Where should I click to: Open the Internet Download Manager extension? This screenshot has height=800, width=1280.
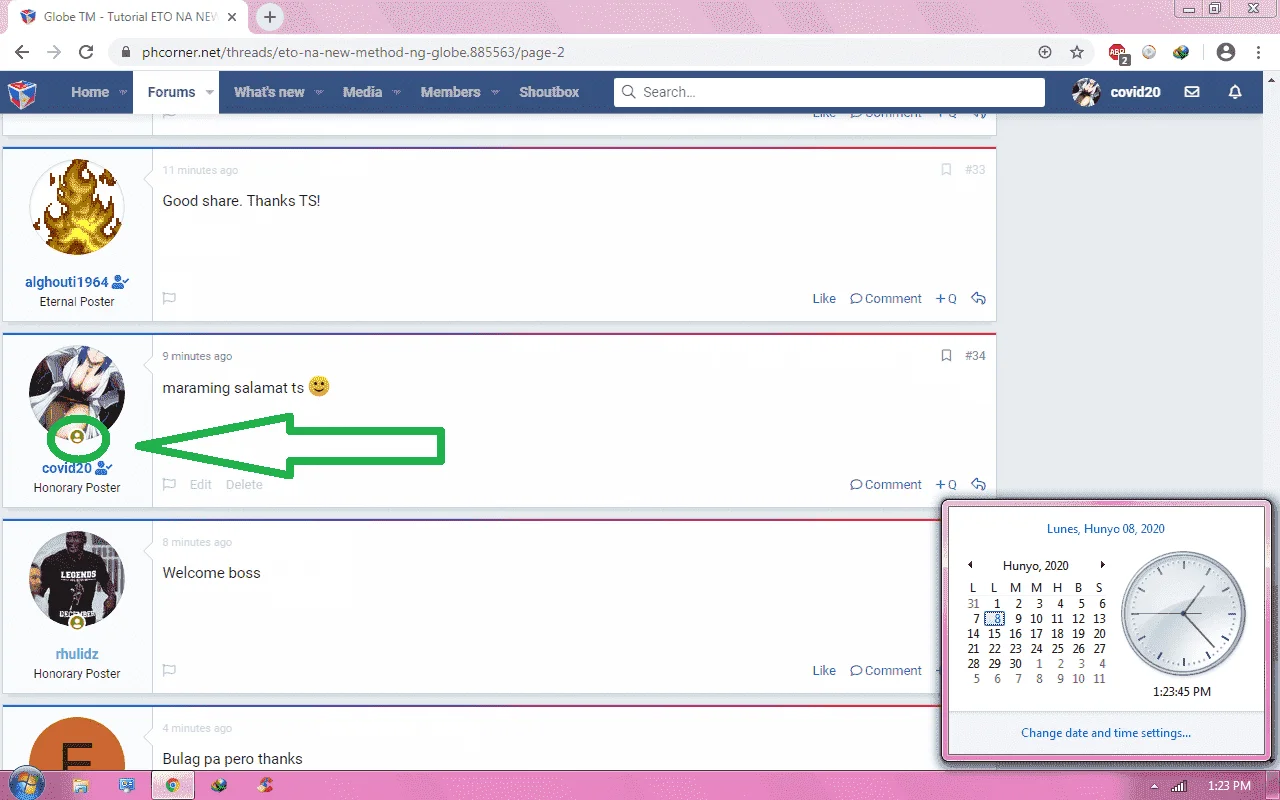(x=1181, y=52)
